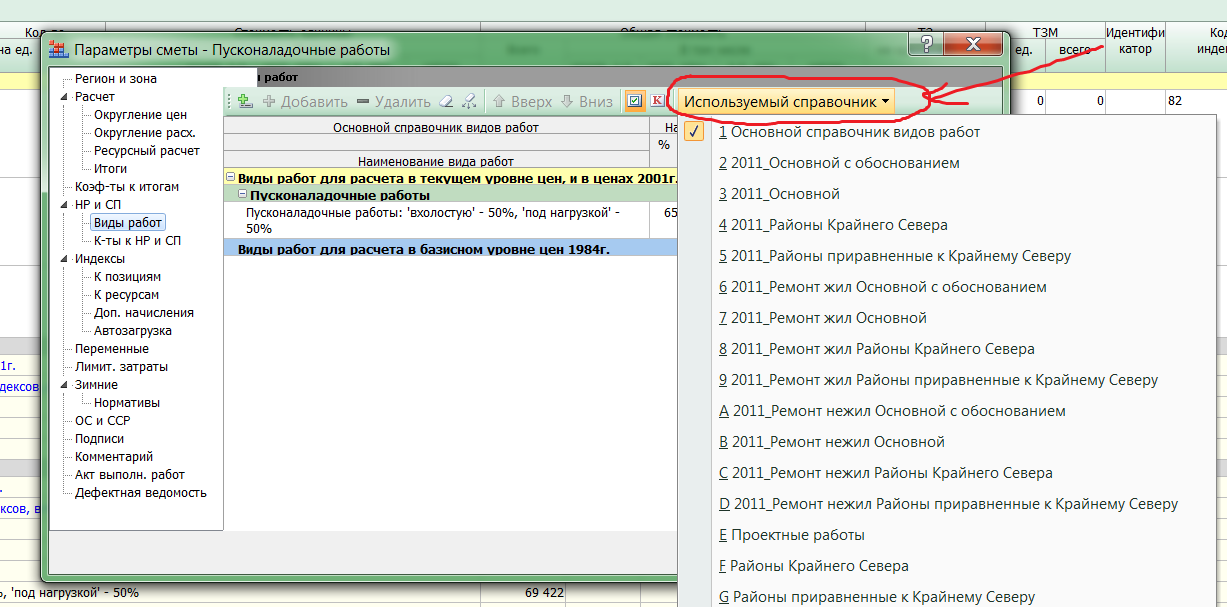
Task: Open ОС и ССР tree item
Action: pos(103,421)
